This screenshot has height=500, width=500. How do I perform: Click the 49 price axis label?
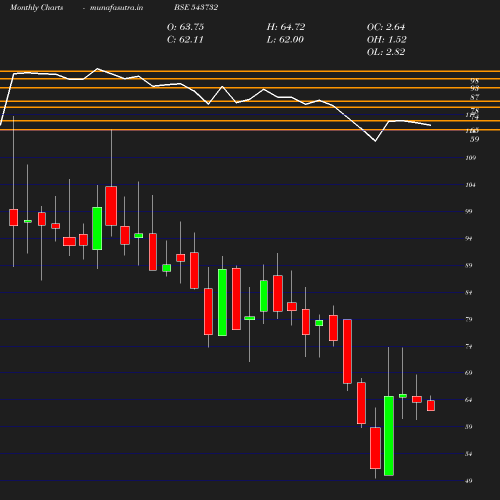pyautogui.click(x=468, y=481)
